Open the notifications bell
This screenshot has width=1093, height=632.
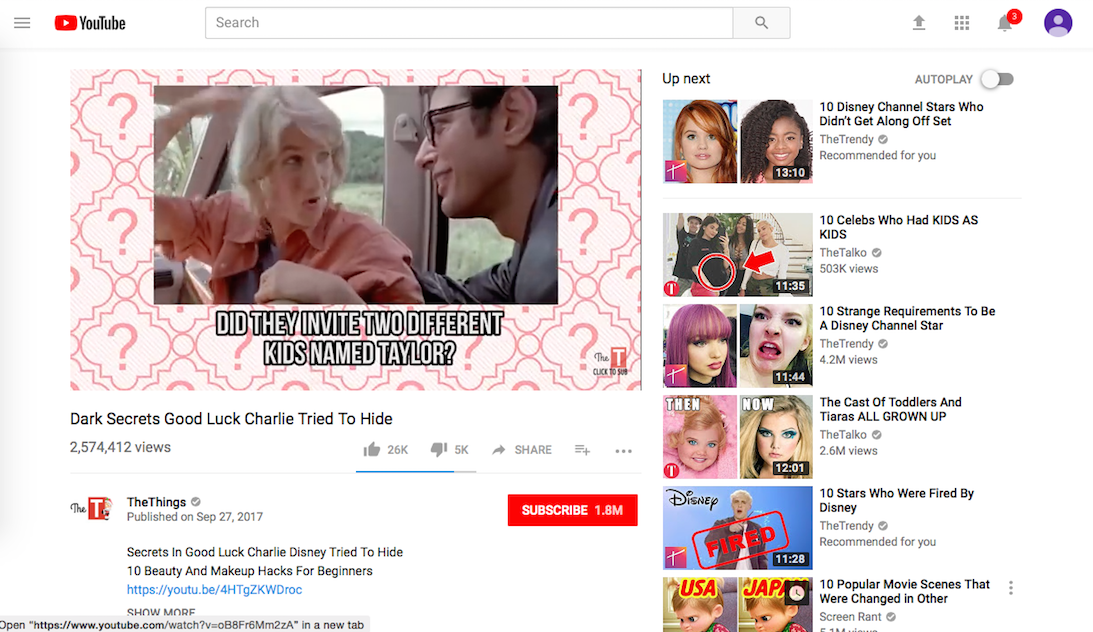[x=1004, y=23]
